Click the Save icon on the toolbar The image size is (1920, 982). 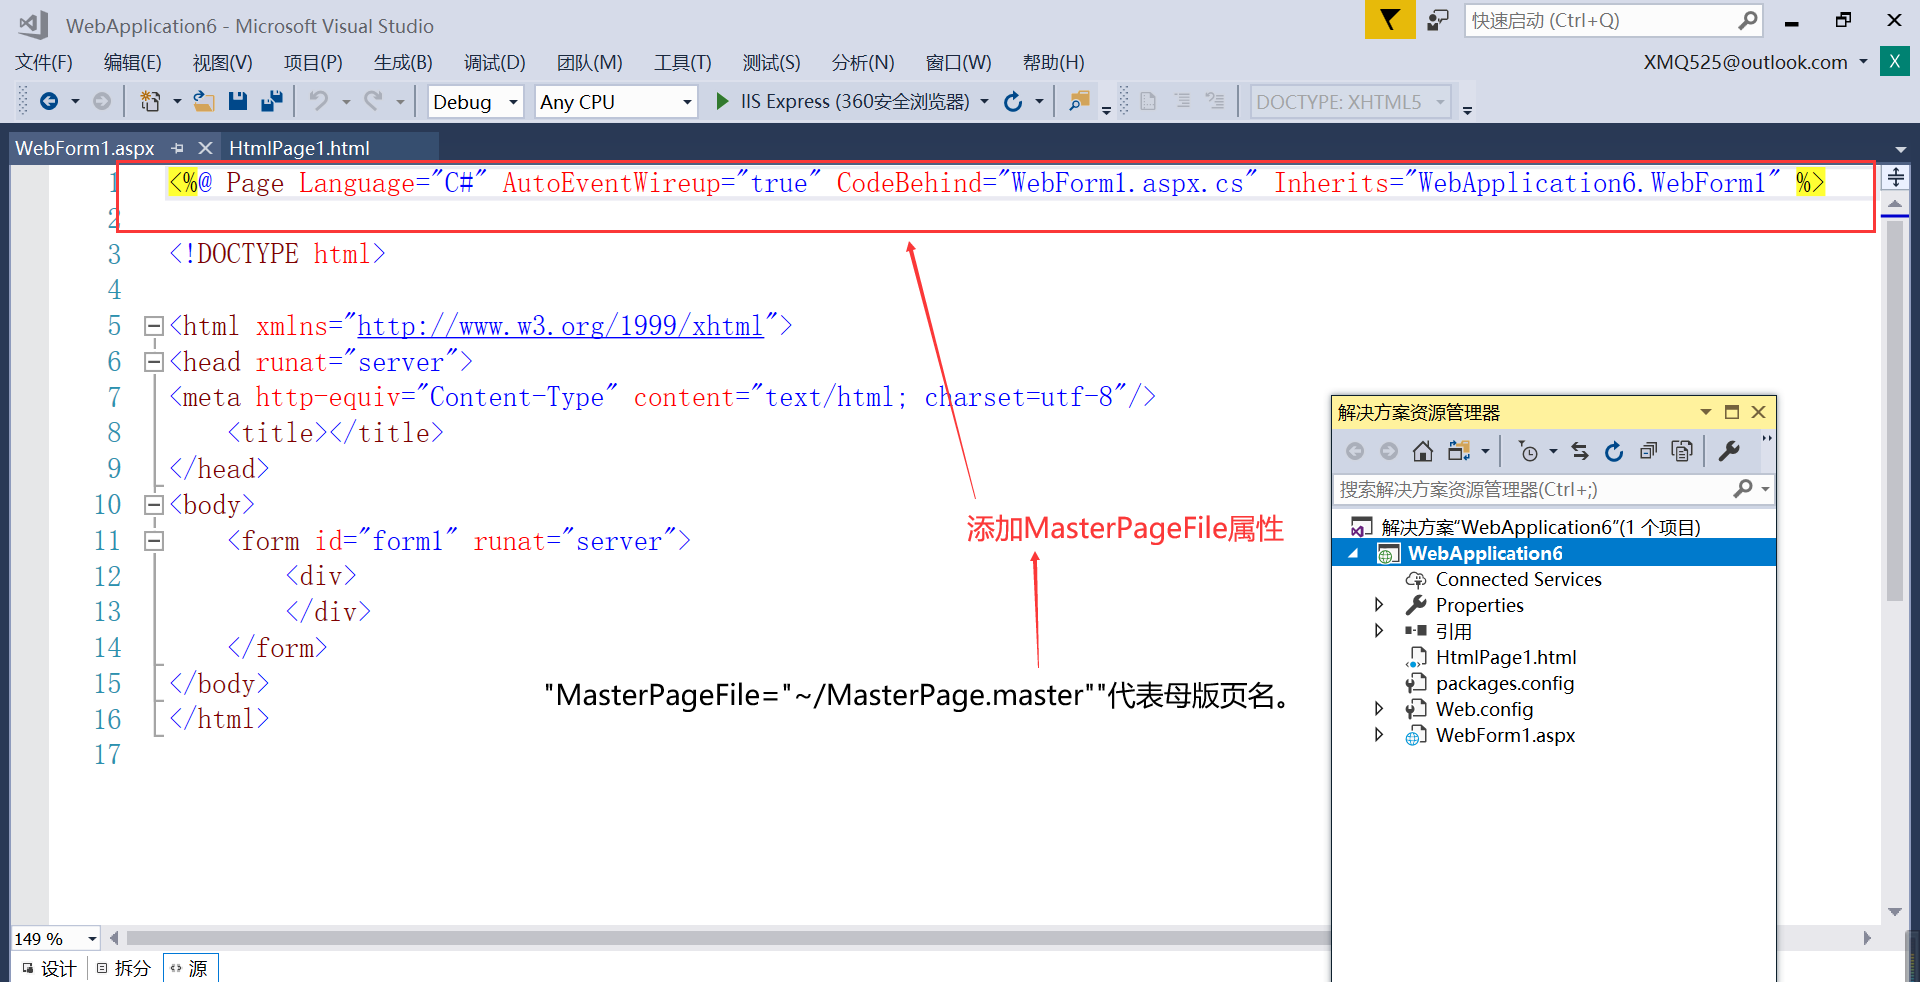pos(237,100)
